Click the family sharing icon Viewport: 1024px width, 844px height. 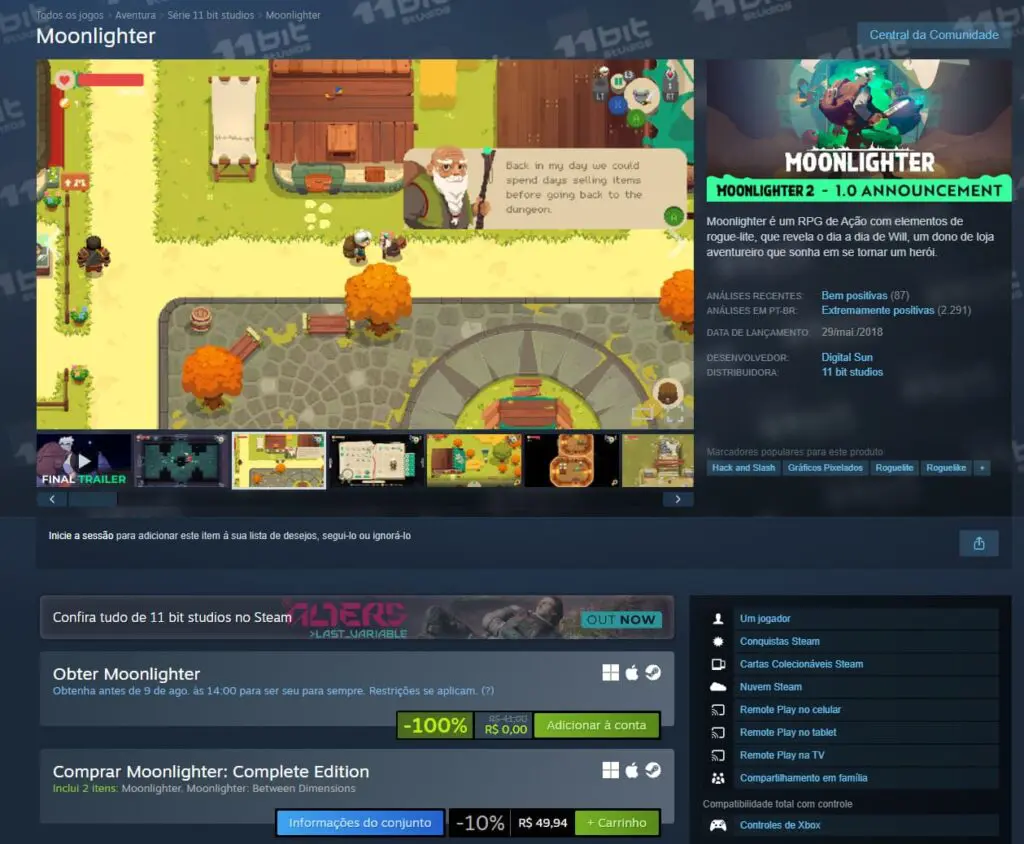718,778
